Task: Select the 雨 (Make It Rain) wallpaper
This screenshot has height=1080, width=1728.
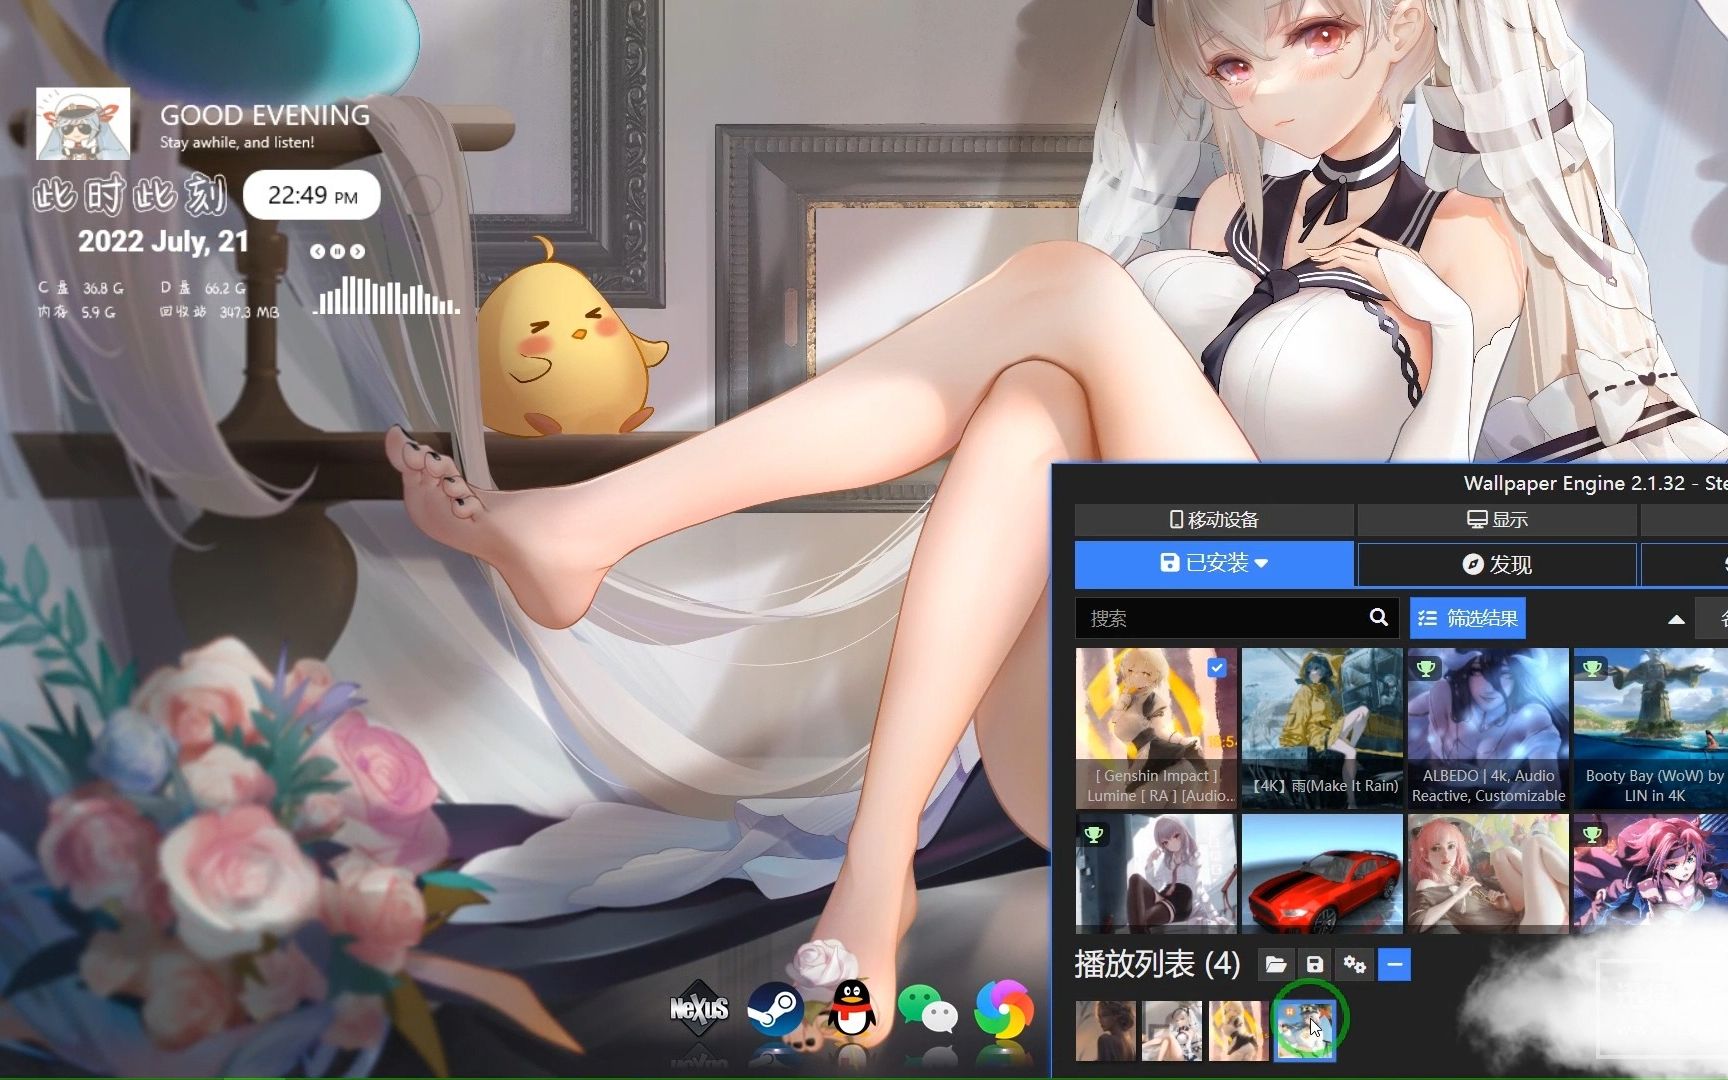Action: pyautogui.click(x=1322, y=728)
